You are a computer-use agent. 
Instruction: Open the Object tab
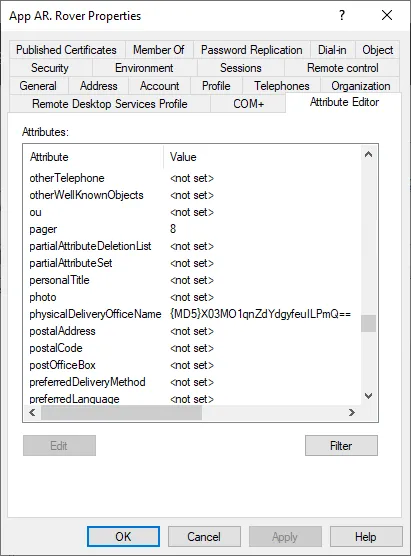pyautogui.click(x=378, y=50)
